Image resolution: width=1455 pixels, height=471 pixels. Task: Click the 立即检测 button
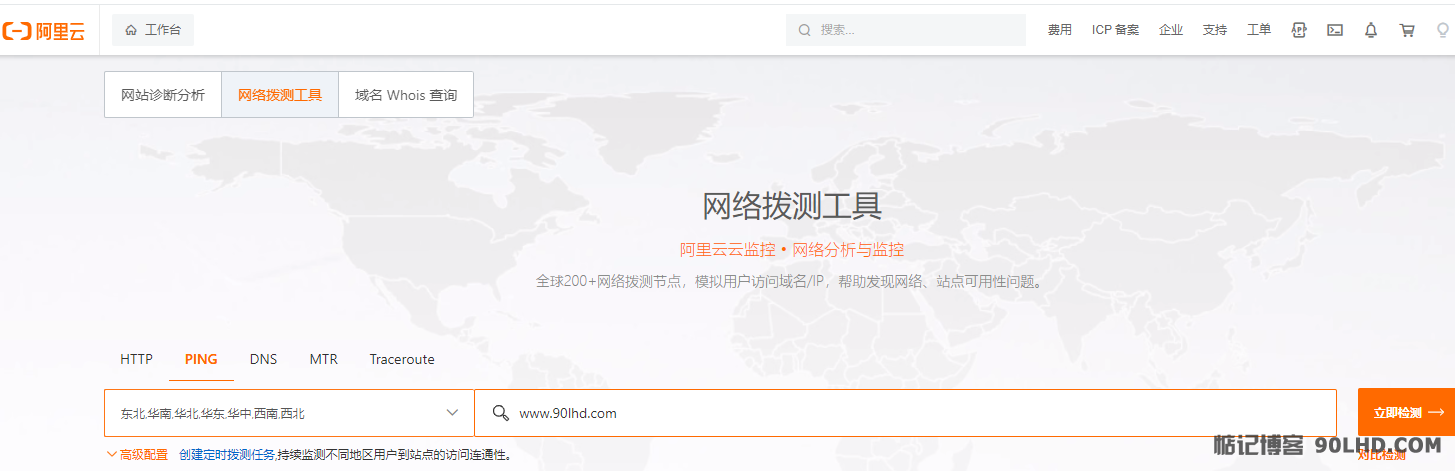coord(1408,412)
